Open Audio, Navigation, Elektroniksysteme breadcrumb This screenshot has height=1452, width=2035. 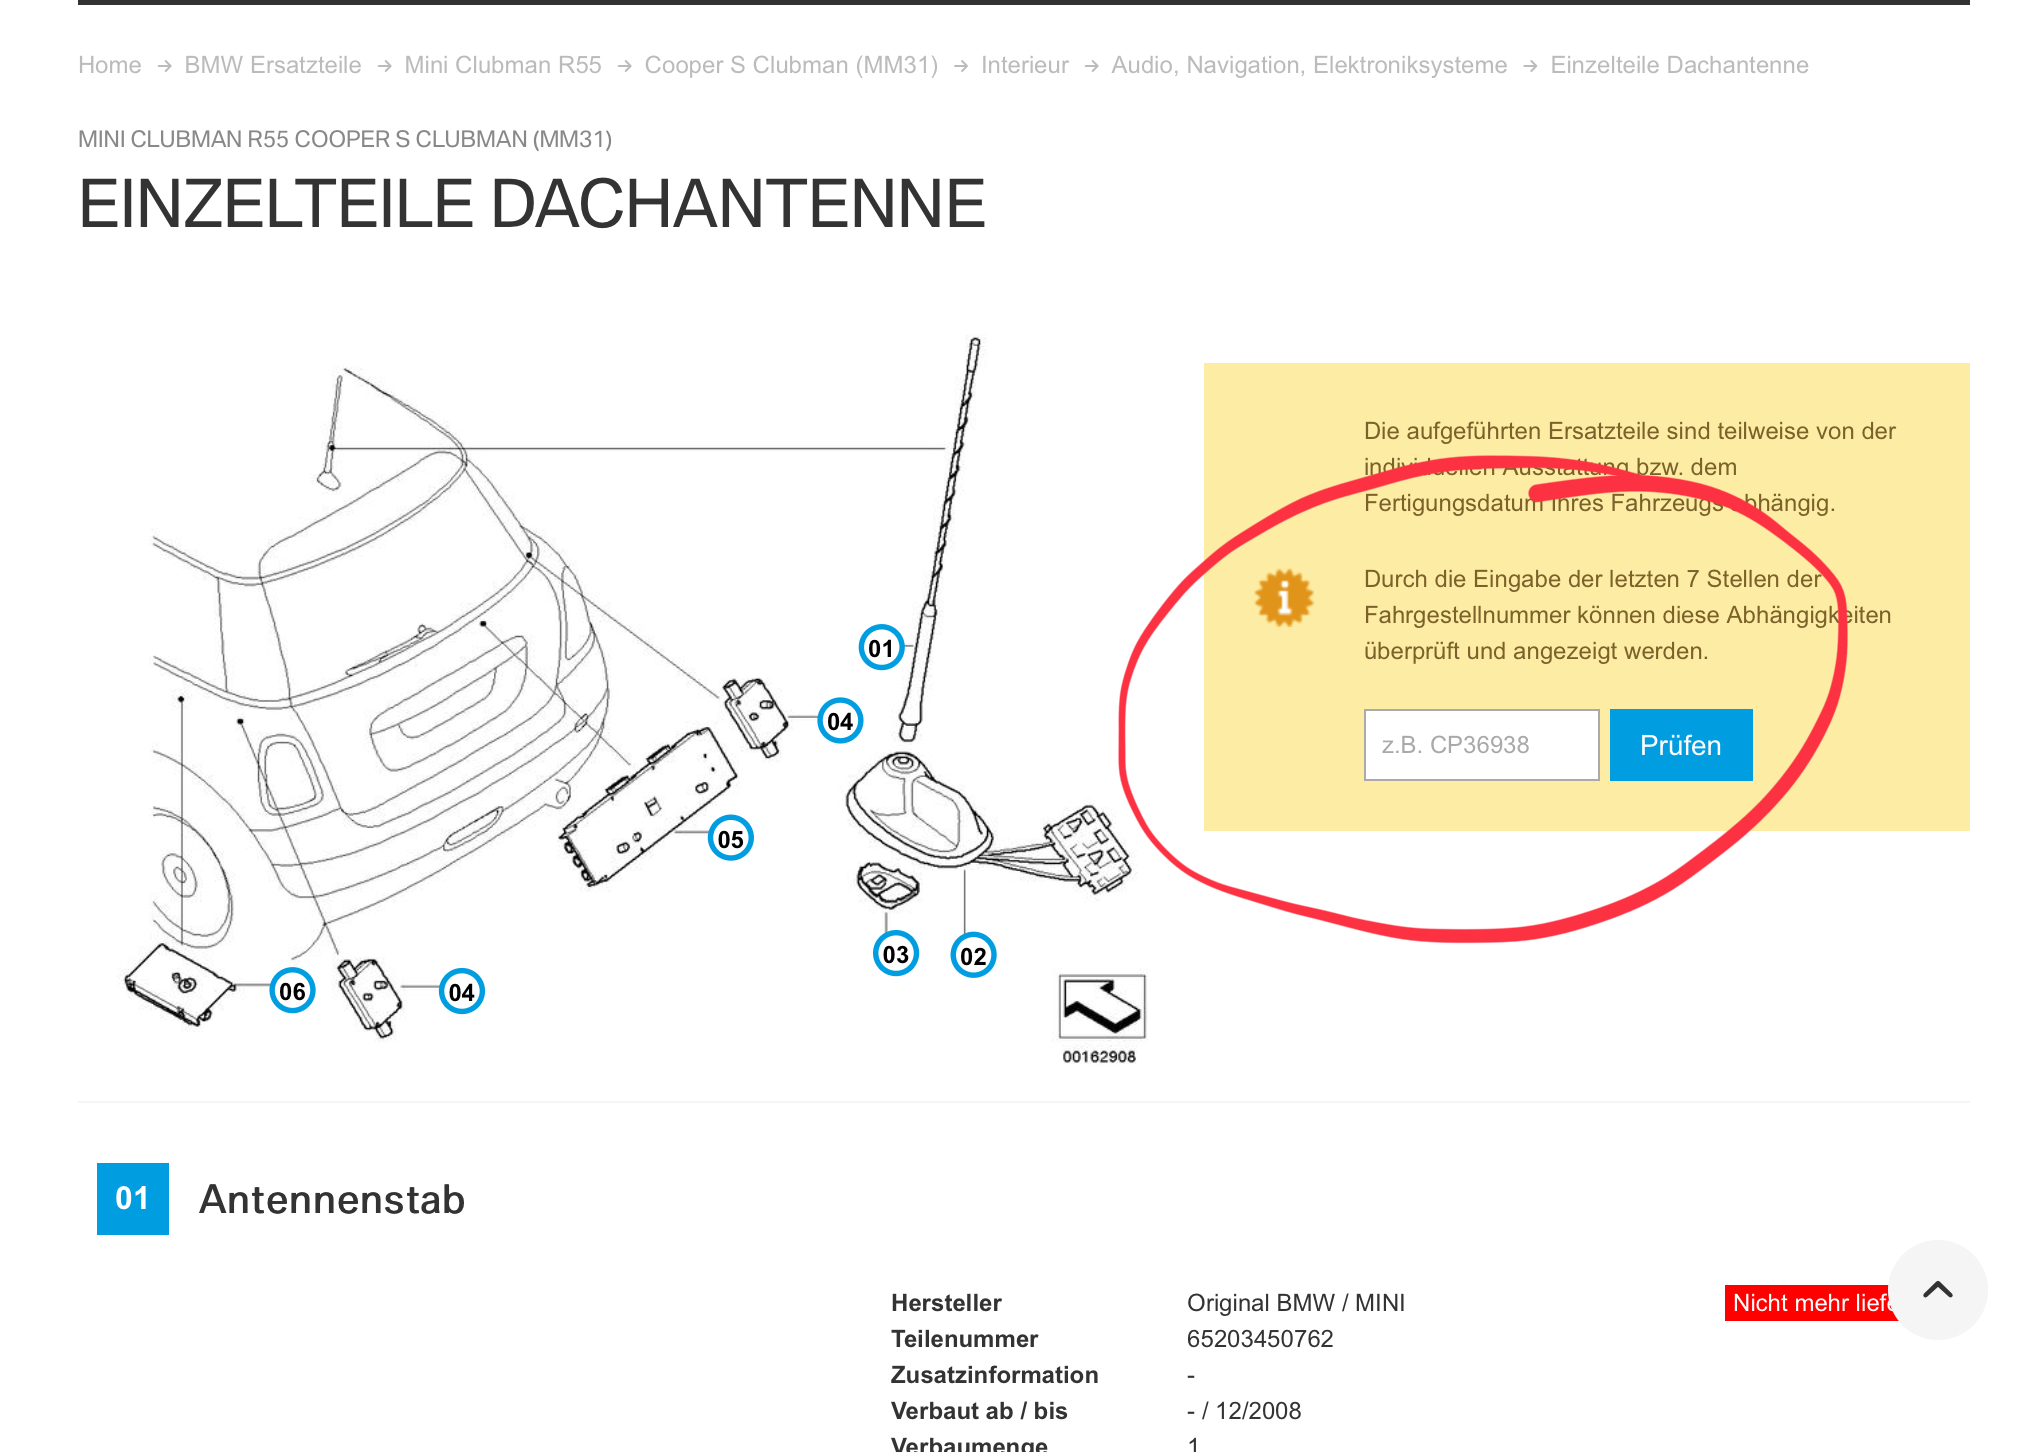[x=1308, y=65]
